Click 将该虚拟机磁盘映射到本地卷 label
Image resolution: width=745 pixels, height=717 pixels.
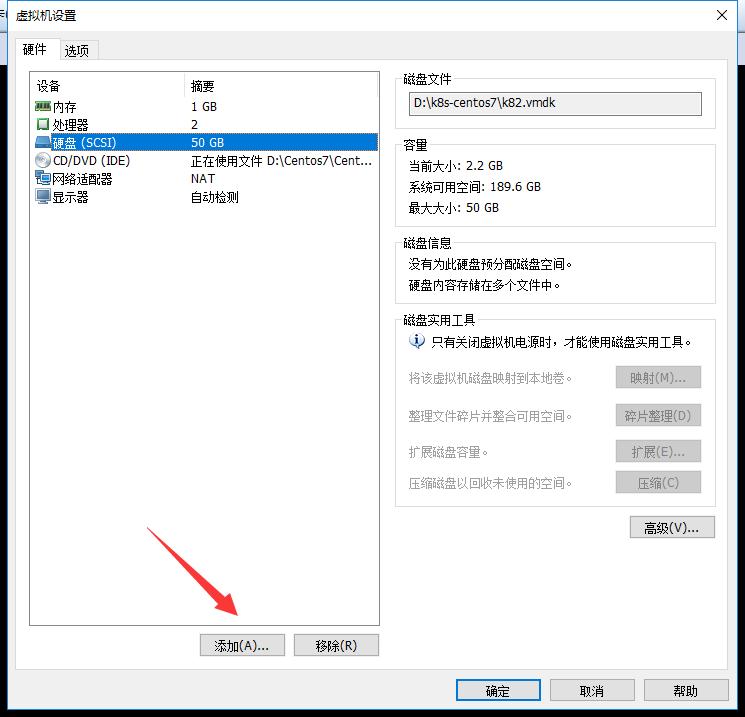(x=490, y=378)
